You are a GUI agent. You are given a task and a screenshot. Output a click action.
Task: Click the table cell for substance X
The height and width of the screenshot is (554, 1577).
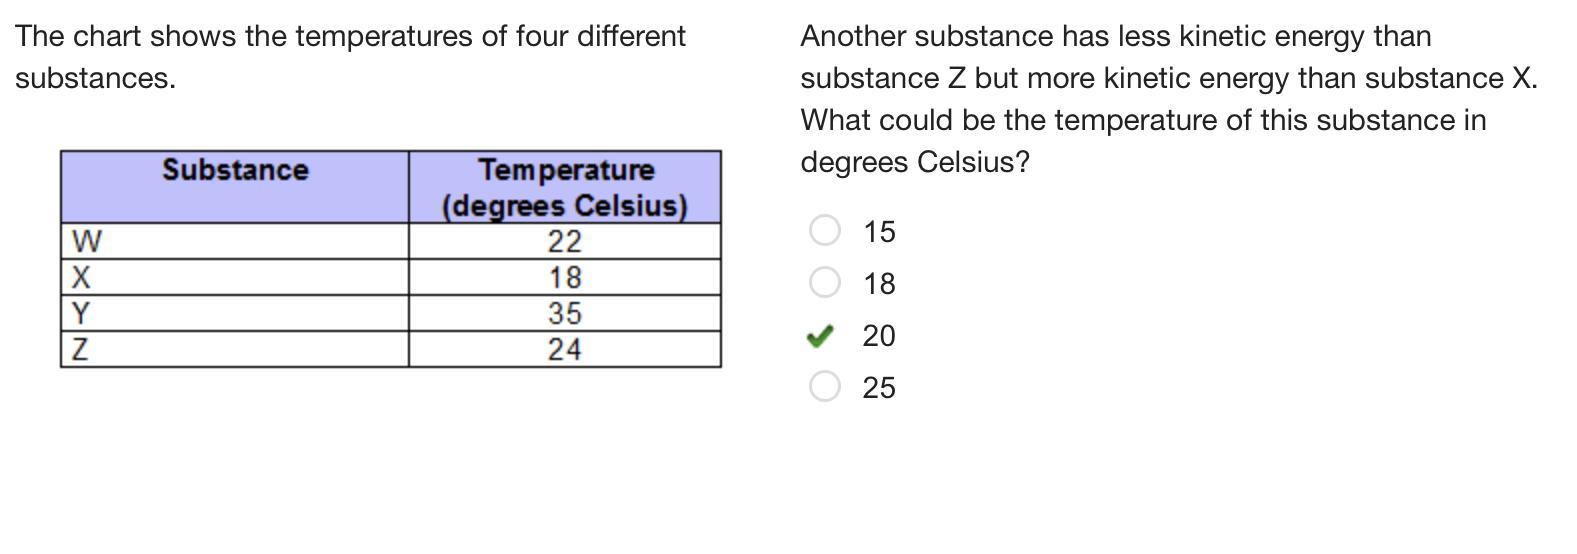coord(235,277)
